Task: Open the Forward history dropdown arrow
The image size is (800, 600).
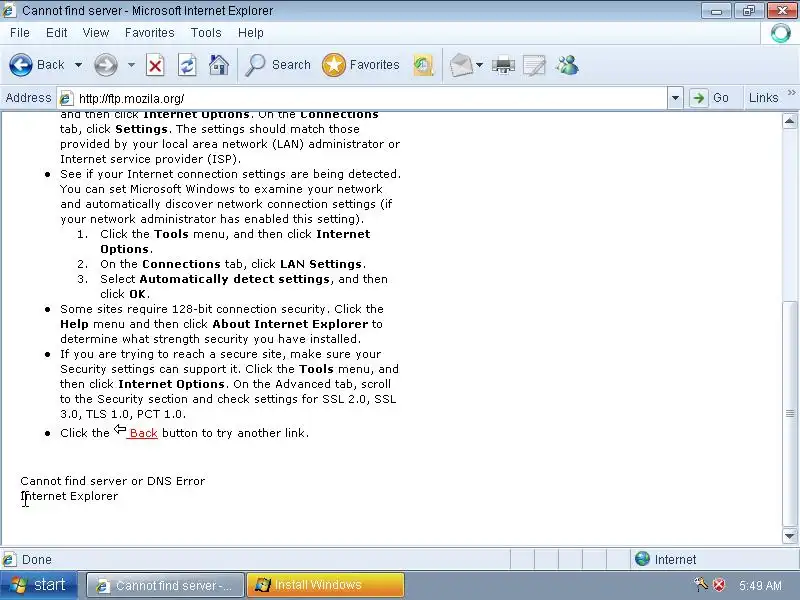Action: click(131, 65)
